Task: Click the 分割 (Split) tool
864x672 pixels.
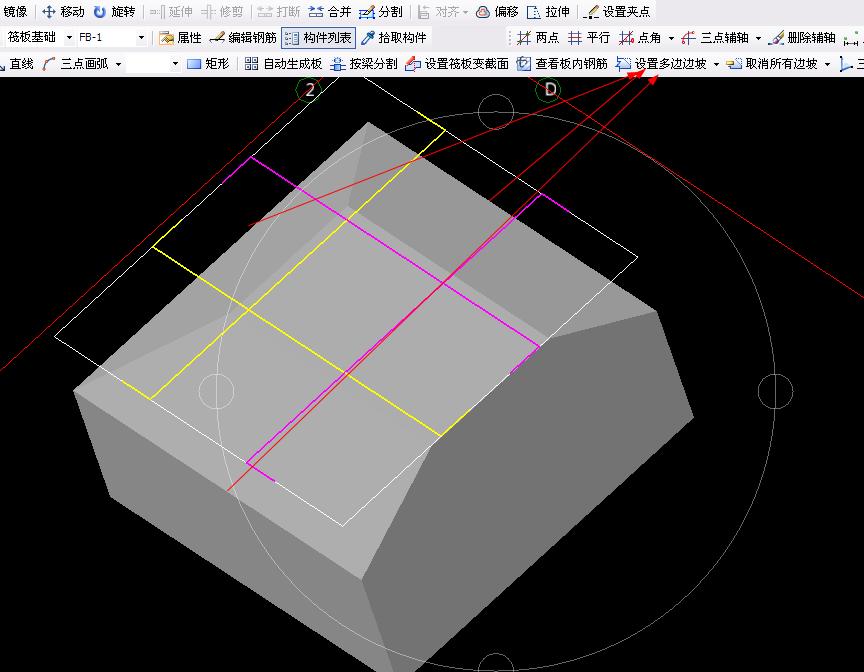Action: click(381, 12)
